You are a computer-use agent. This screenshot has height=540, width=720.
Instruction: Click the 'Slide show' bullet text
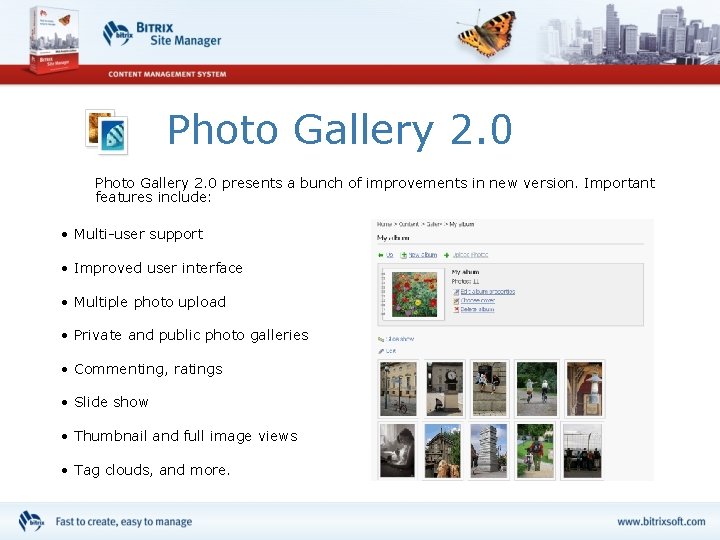pos(111,402)
